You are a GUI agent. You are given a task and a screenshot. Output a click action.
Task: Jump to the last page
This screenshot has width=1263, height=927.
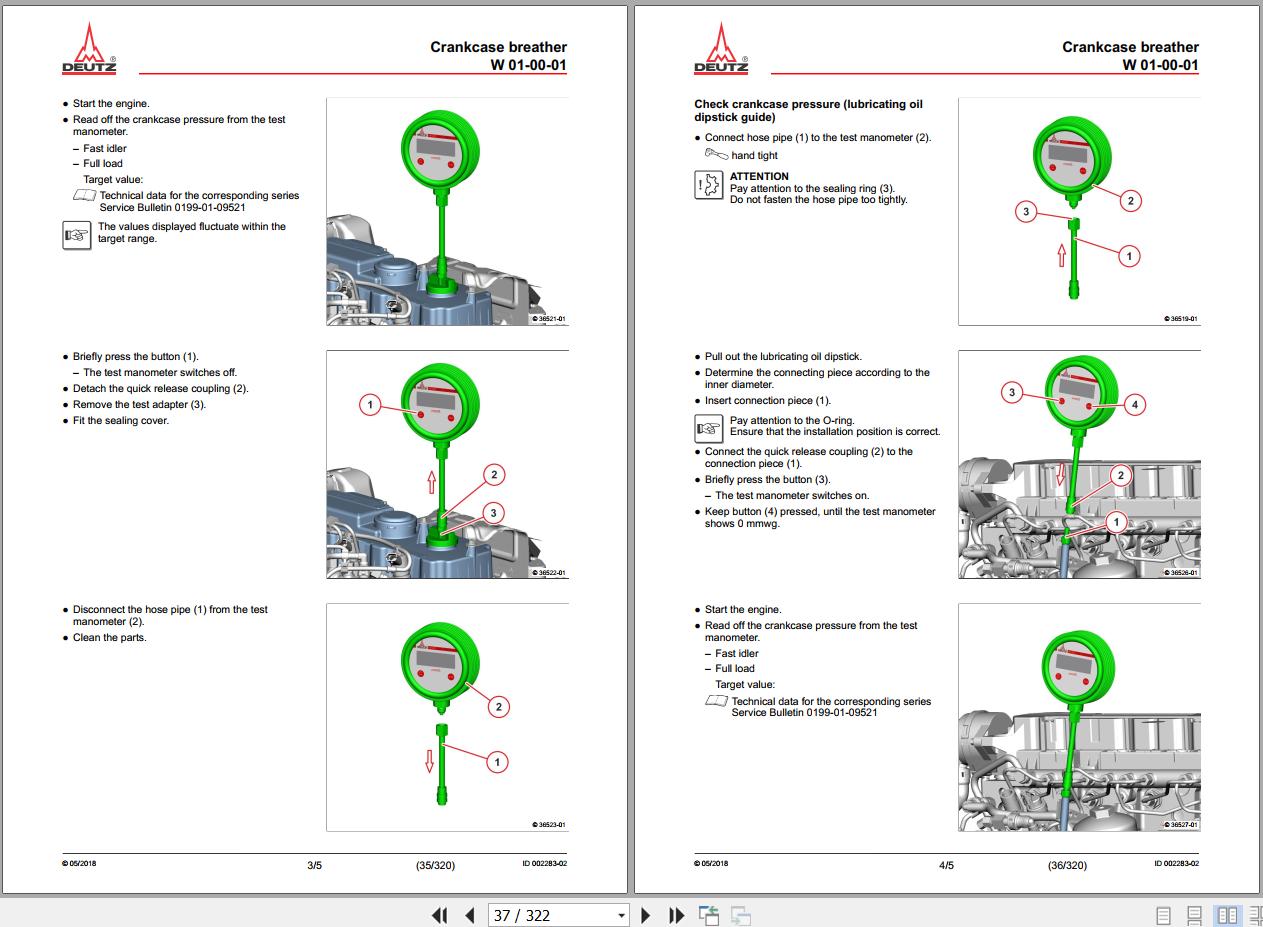[677, 915]
